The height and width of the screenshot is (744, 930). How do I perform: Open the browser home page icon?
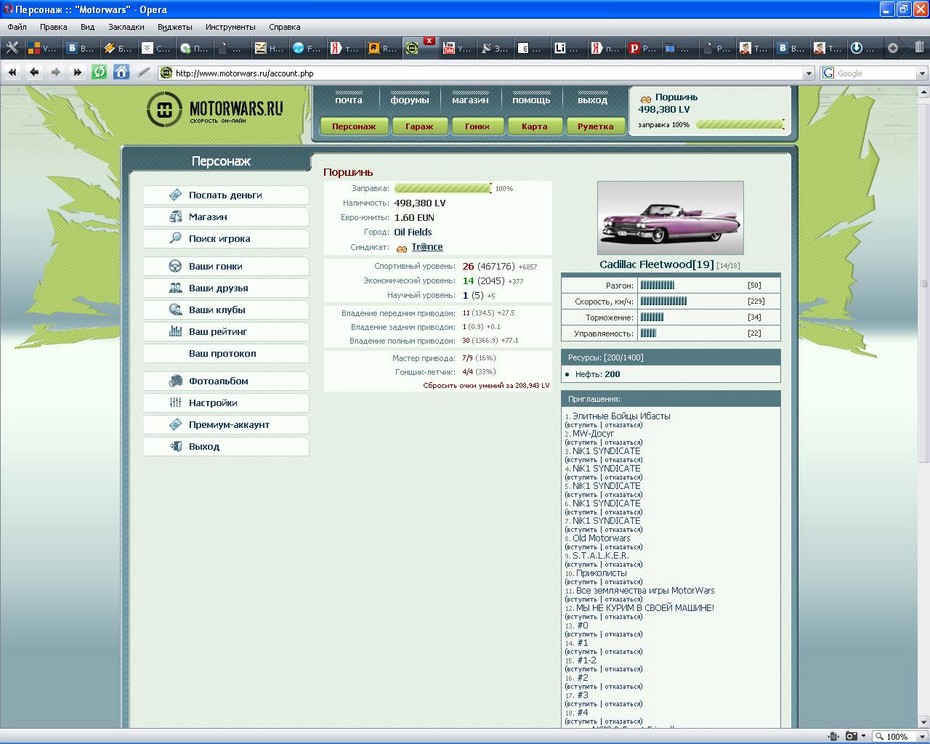121,72
